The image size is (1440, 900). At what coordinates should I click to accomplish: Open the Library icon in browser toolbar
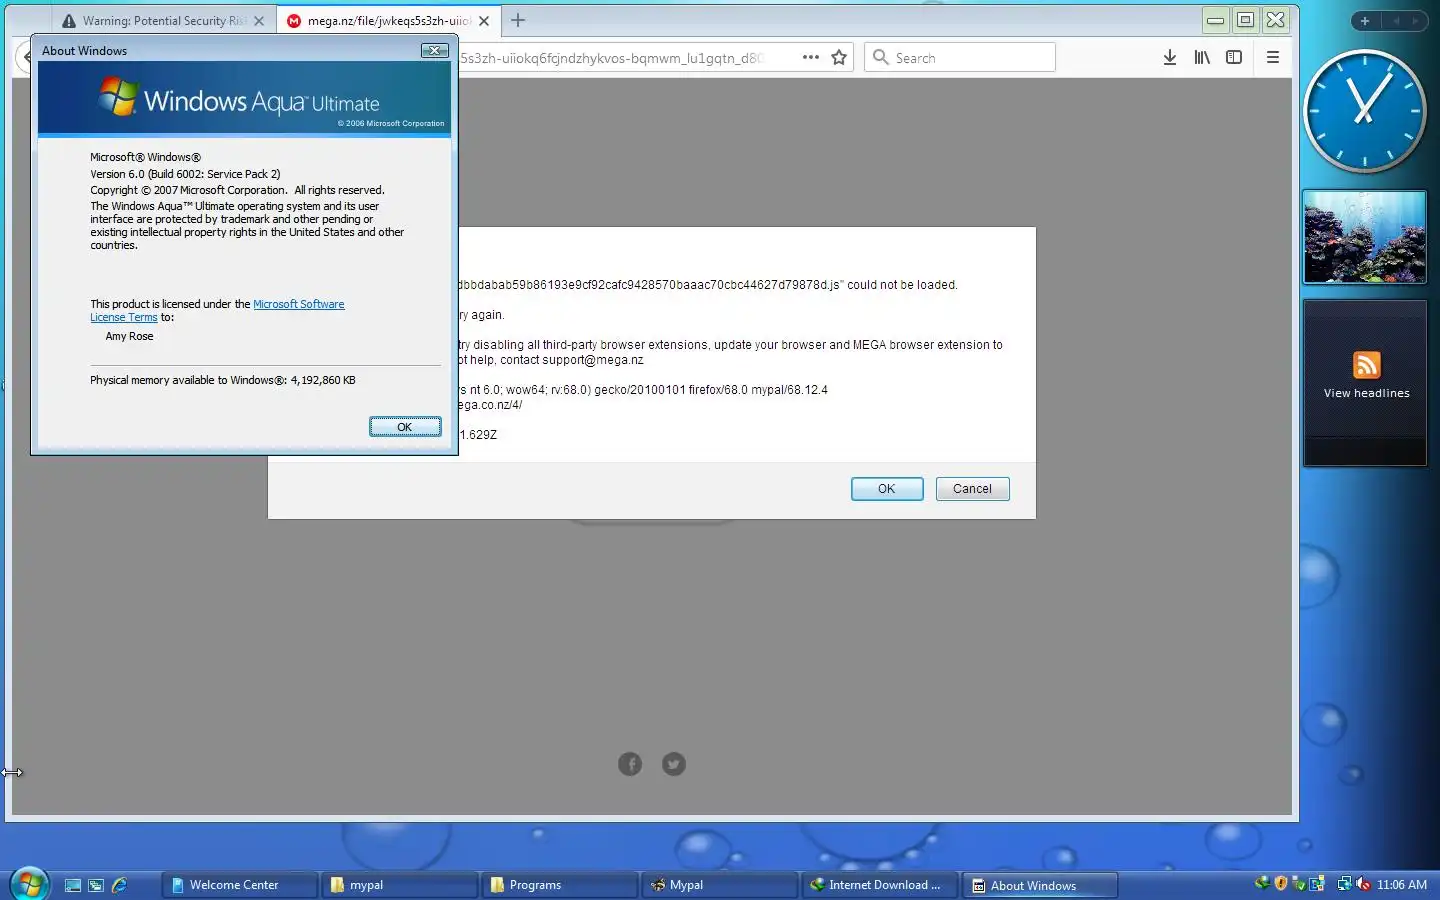click(1202, 57)
